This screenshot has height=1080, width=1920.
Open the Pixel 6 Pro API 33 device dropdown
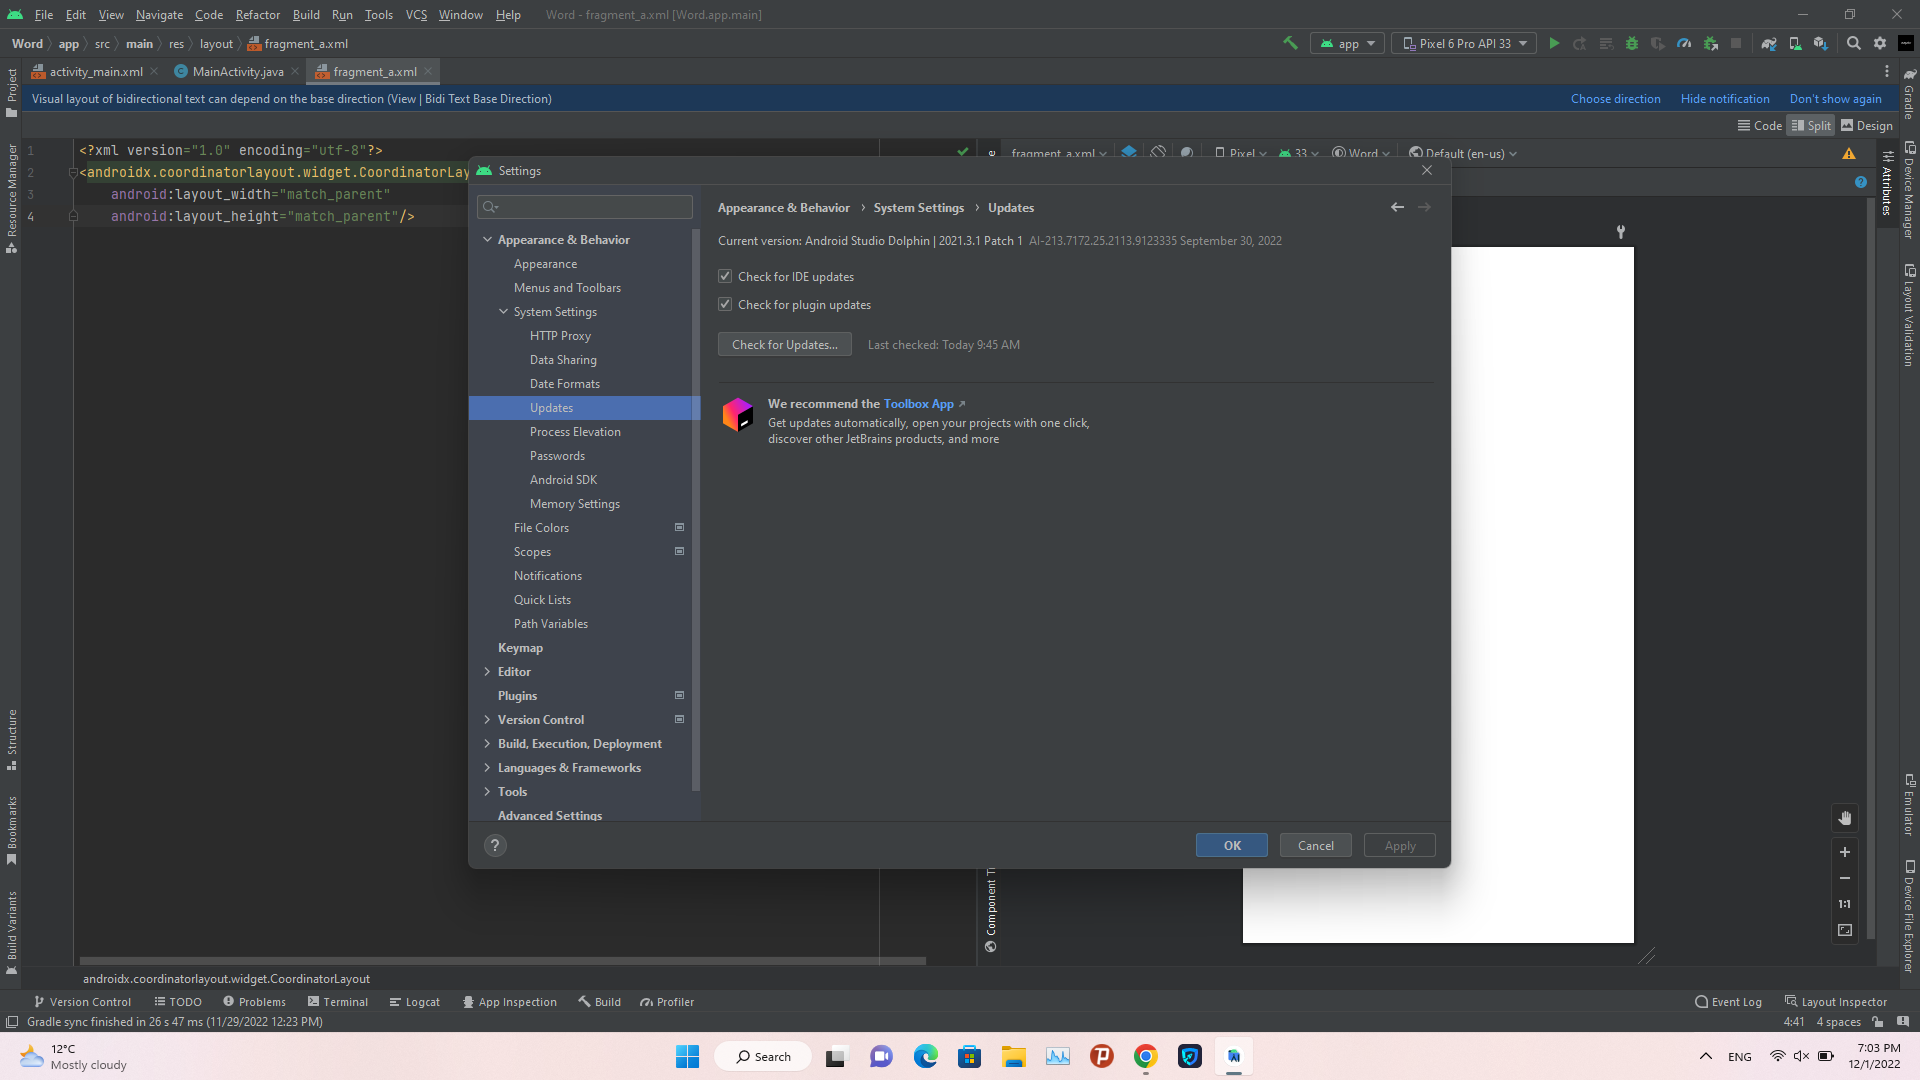pyautogui.click(x=1464, y=43)
